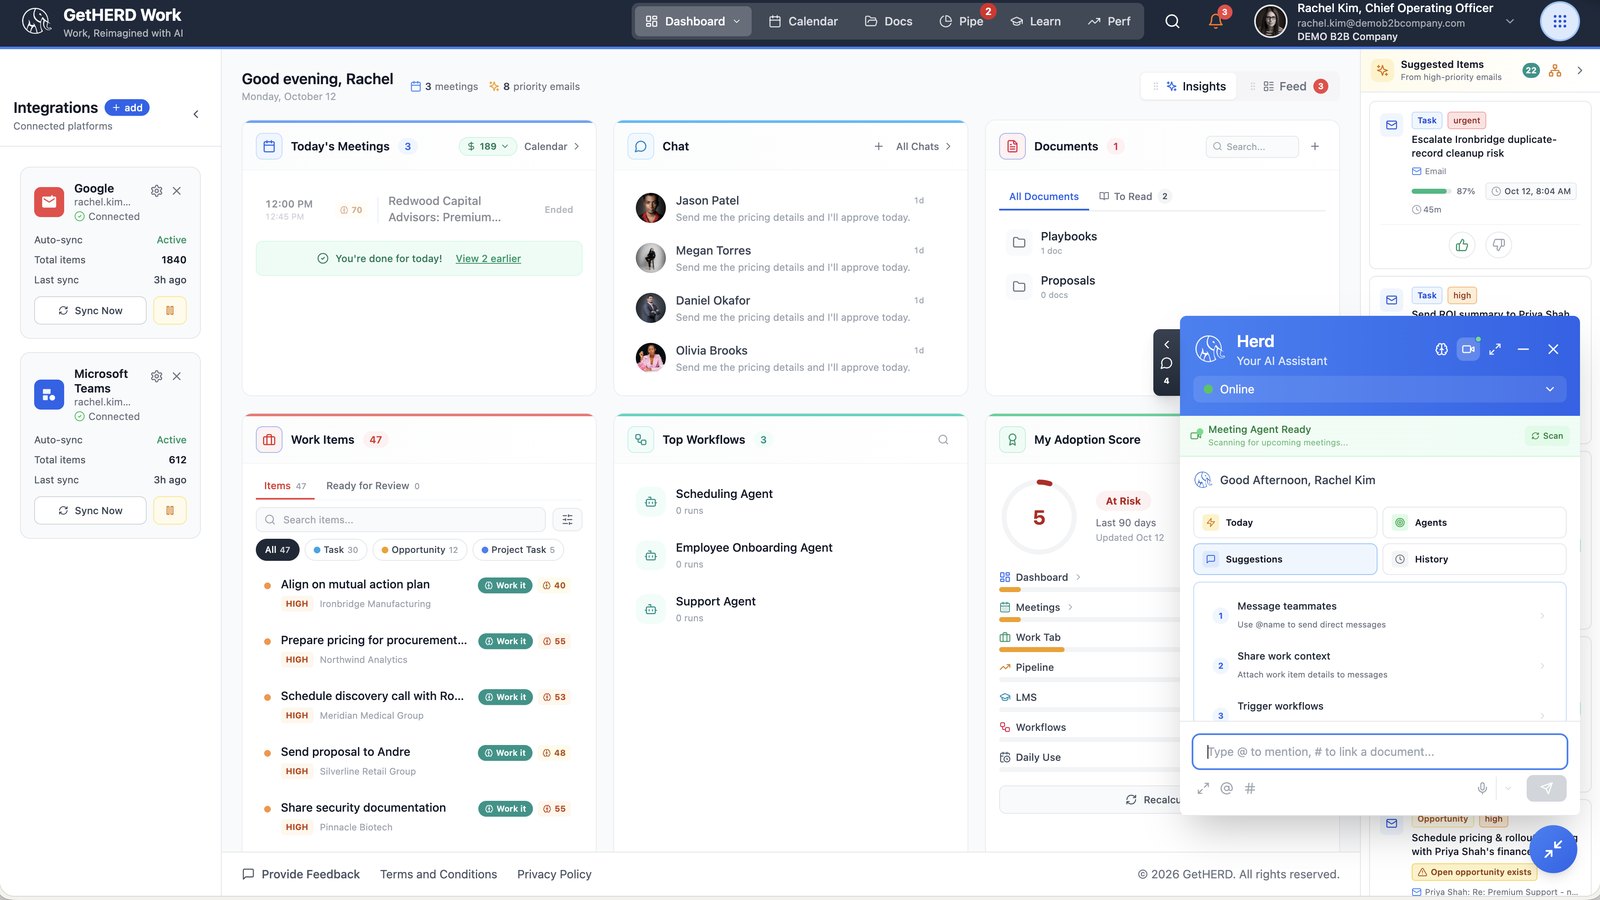
Task: Open Microsoft Teams settings gear
Action: click(156, 376)
